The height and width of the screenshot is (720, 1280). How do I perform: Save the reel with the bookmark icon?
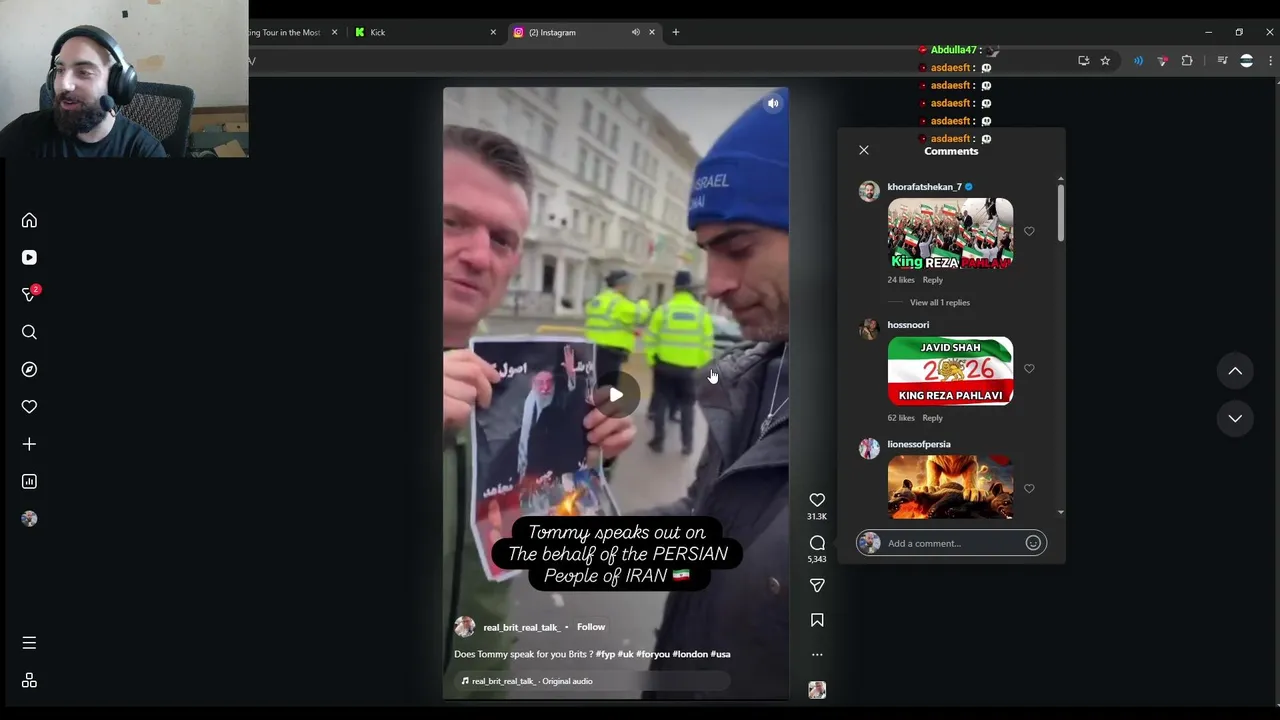[x=817, y=620]
